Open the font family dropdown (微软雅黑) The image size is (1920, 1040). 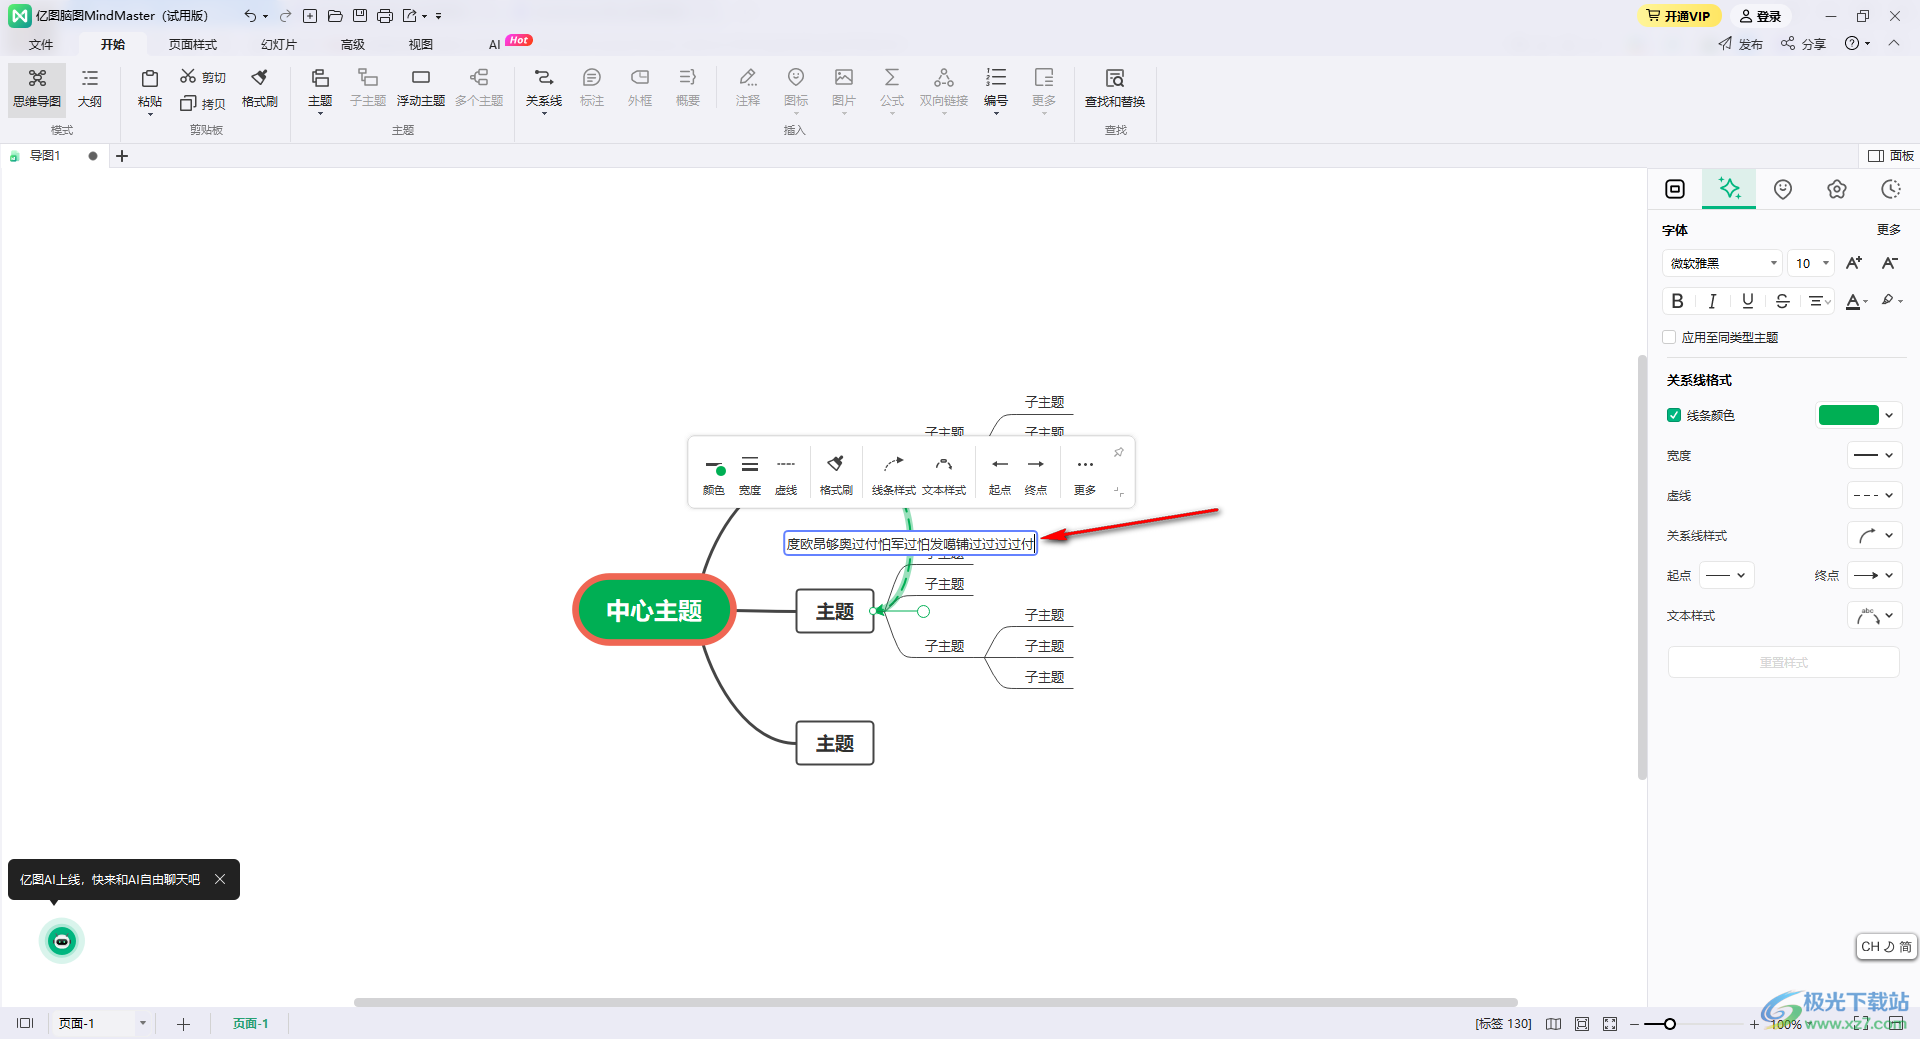[1722, 263]
